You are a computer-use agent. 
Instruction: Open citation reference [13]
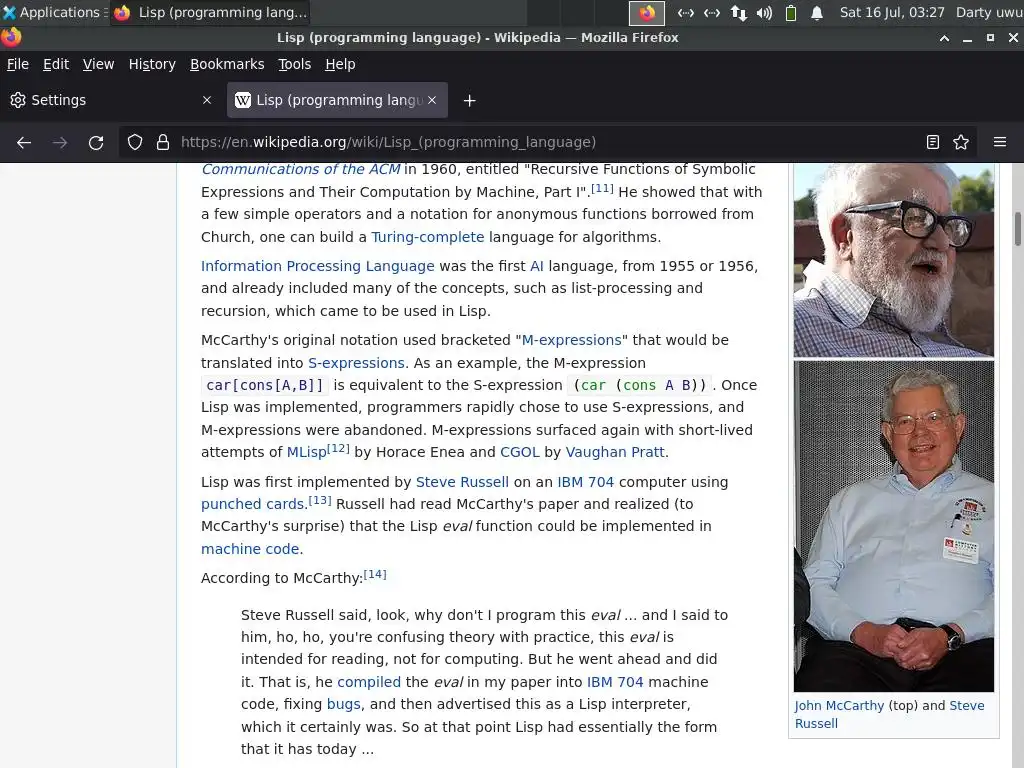(x=320, y=500)
